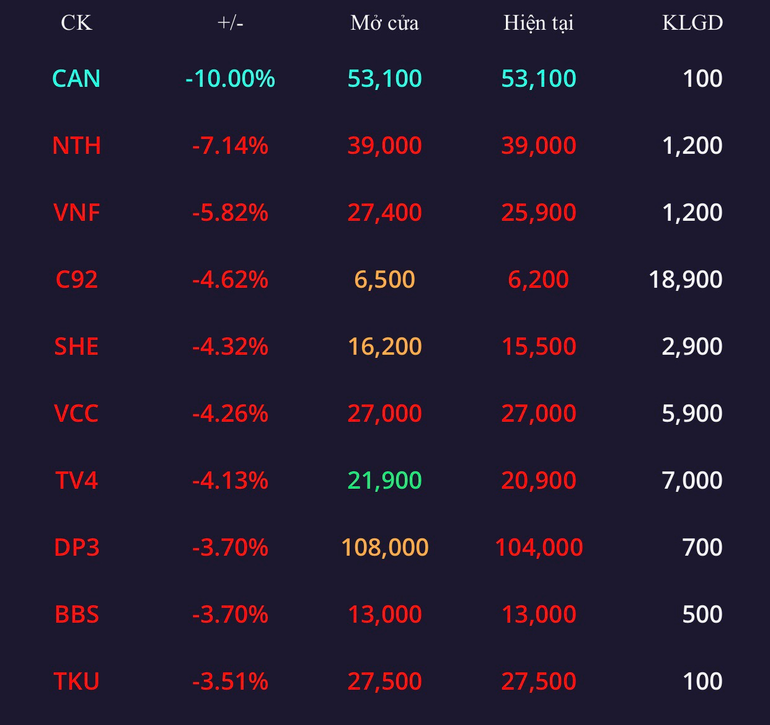770x725 pixels.
Task: Select TV4 opening price 21,900
Action: coord(385,480)
